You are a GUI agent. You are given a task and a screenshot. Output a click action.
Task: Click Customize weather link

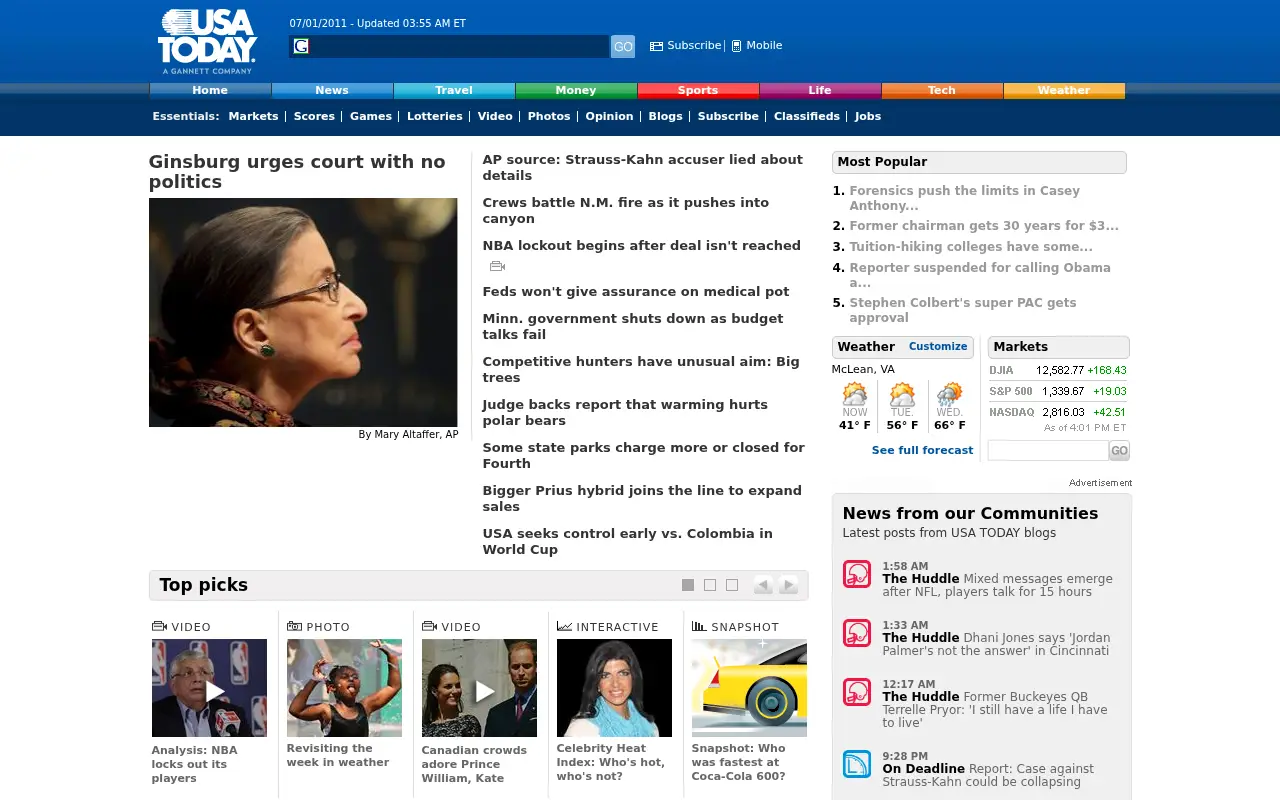[938, 346]
